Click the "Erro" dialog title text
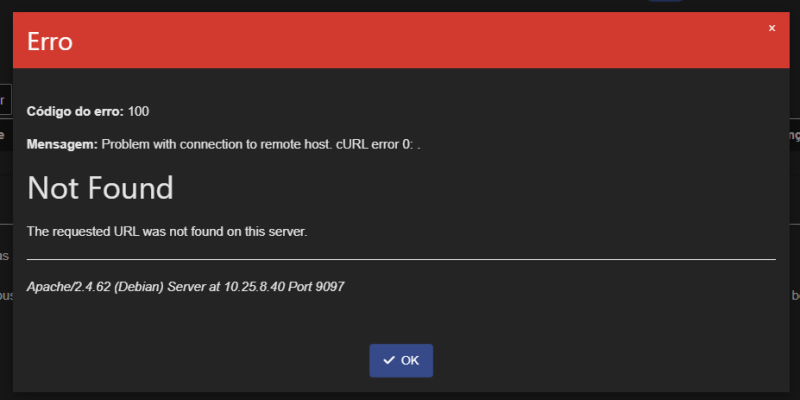This screenshot has width=800, height=400. pyautogui.click(x=49, y=41)
